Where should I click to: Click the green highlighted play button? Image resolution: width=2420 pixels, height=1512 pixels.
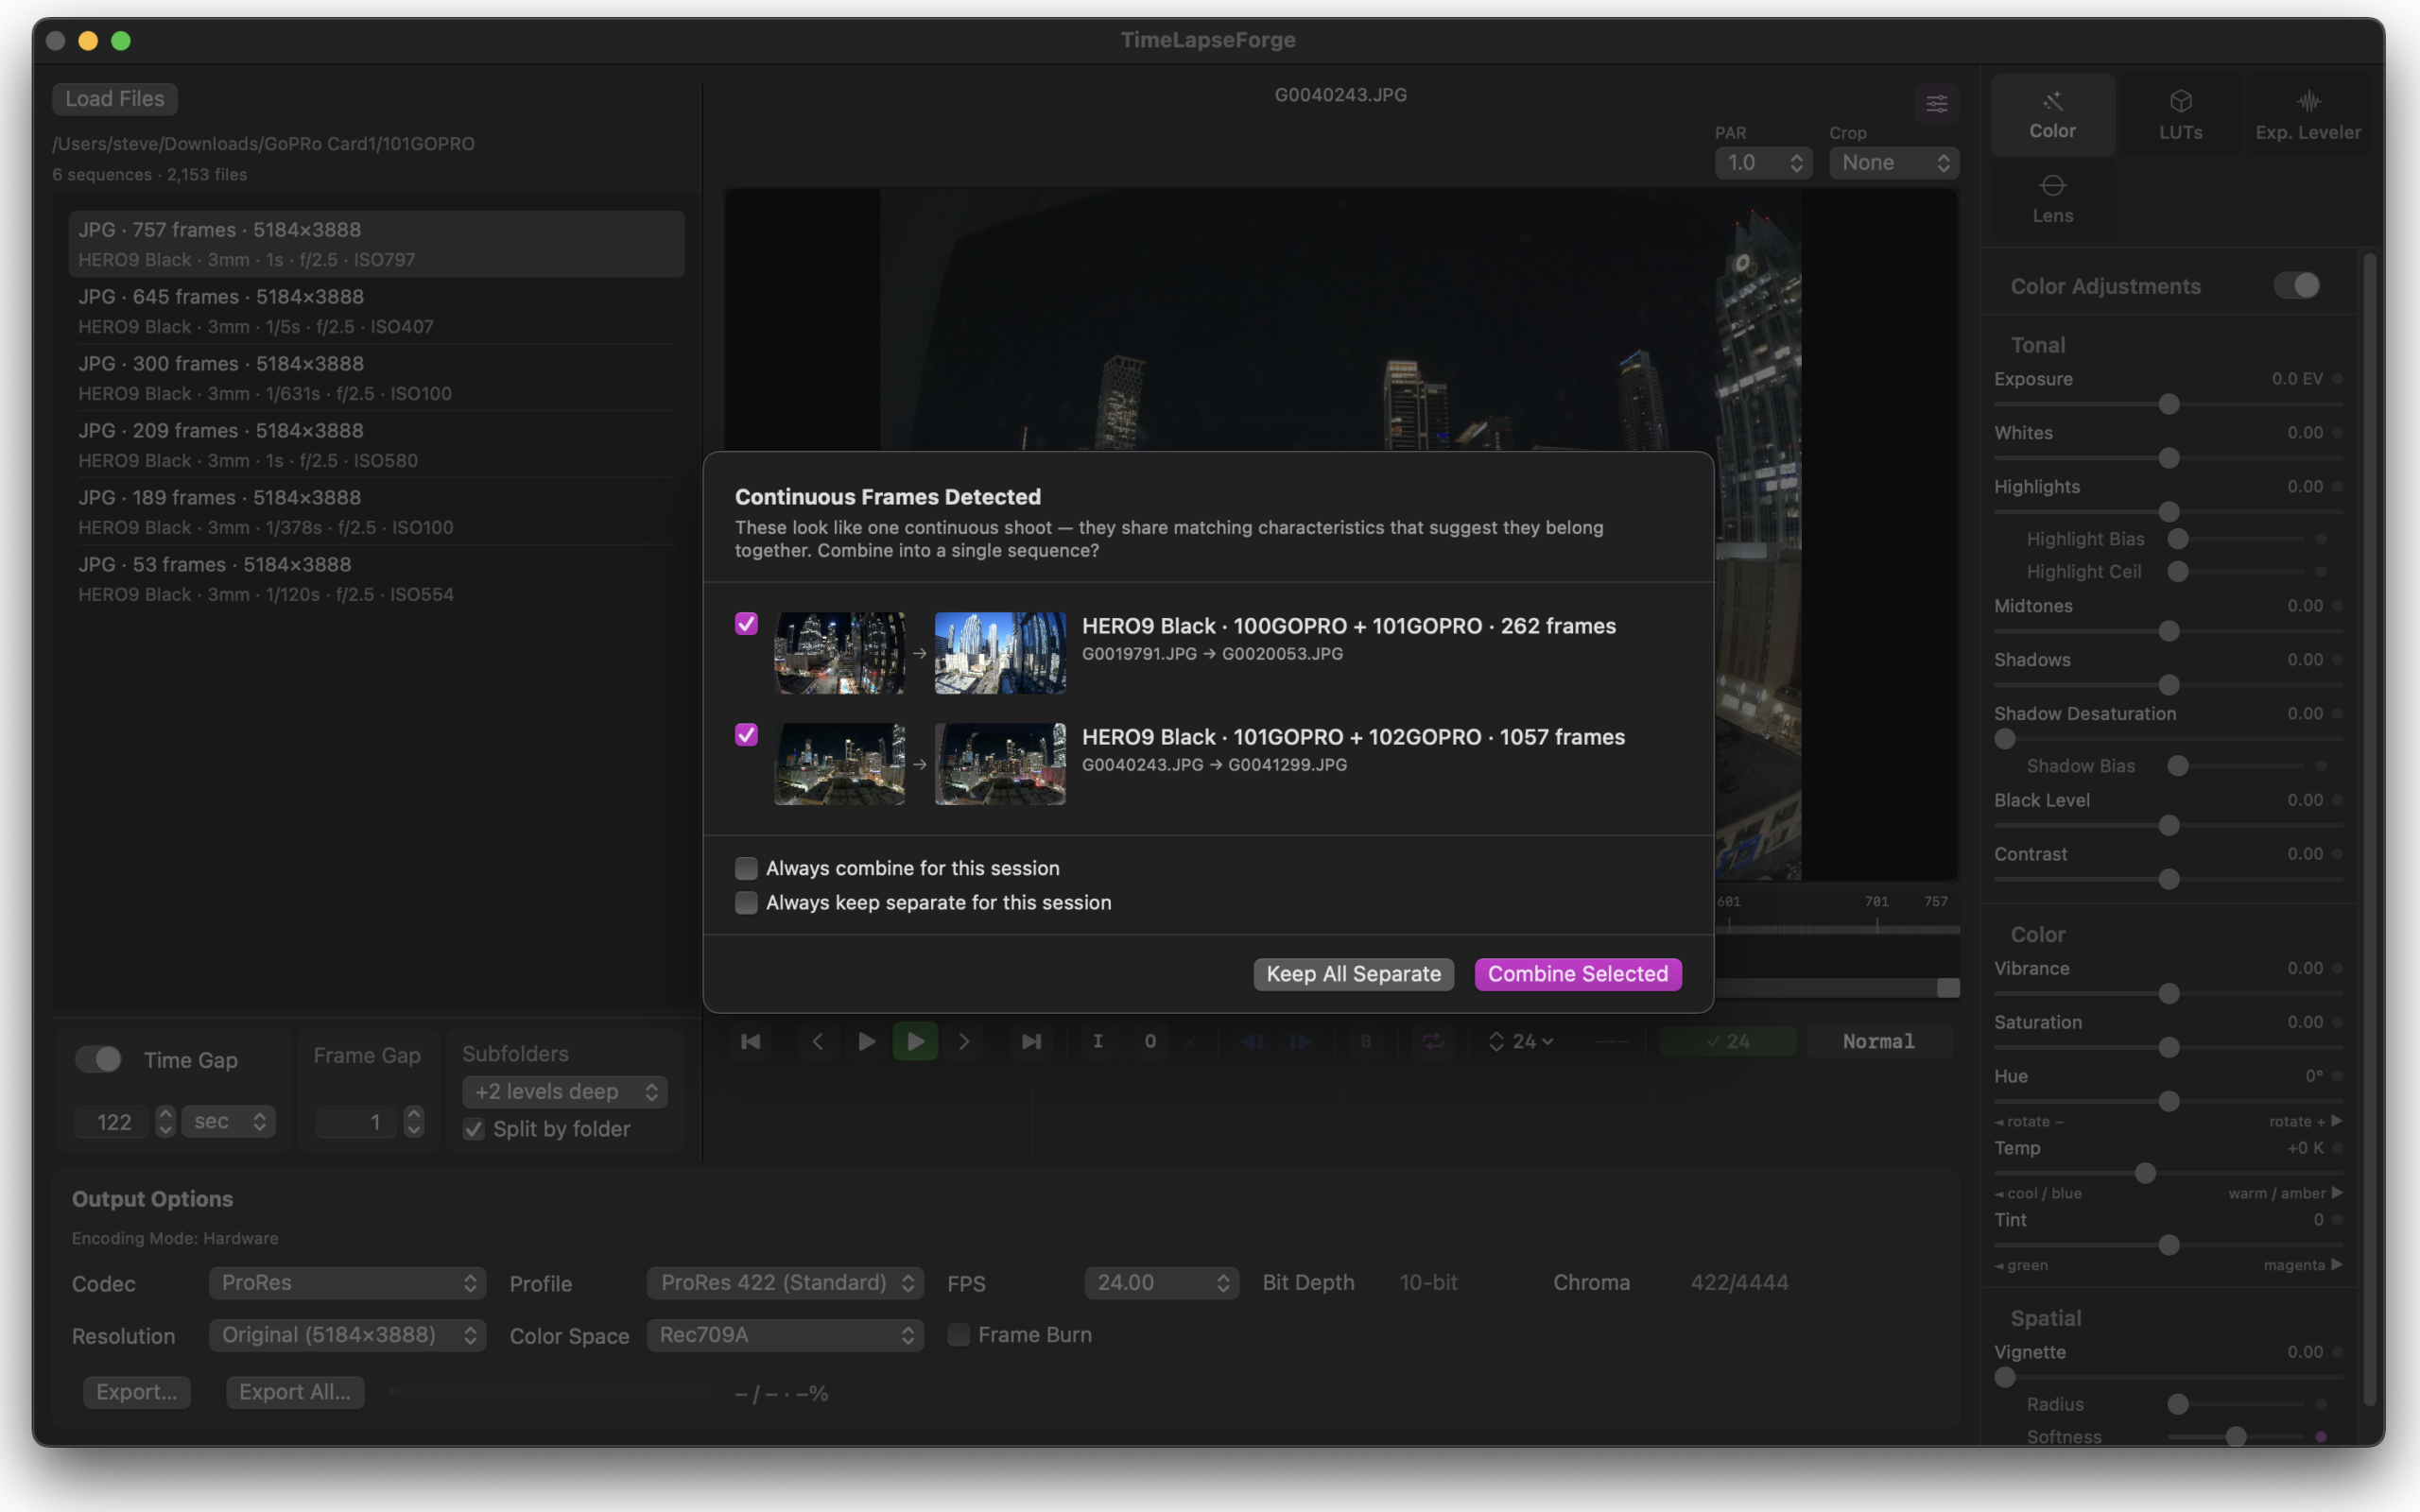click(914, 1041)
